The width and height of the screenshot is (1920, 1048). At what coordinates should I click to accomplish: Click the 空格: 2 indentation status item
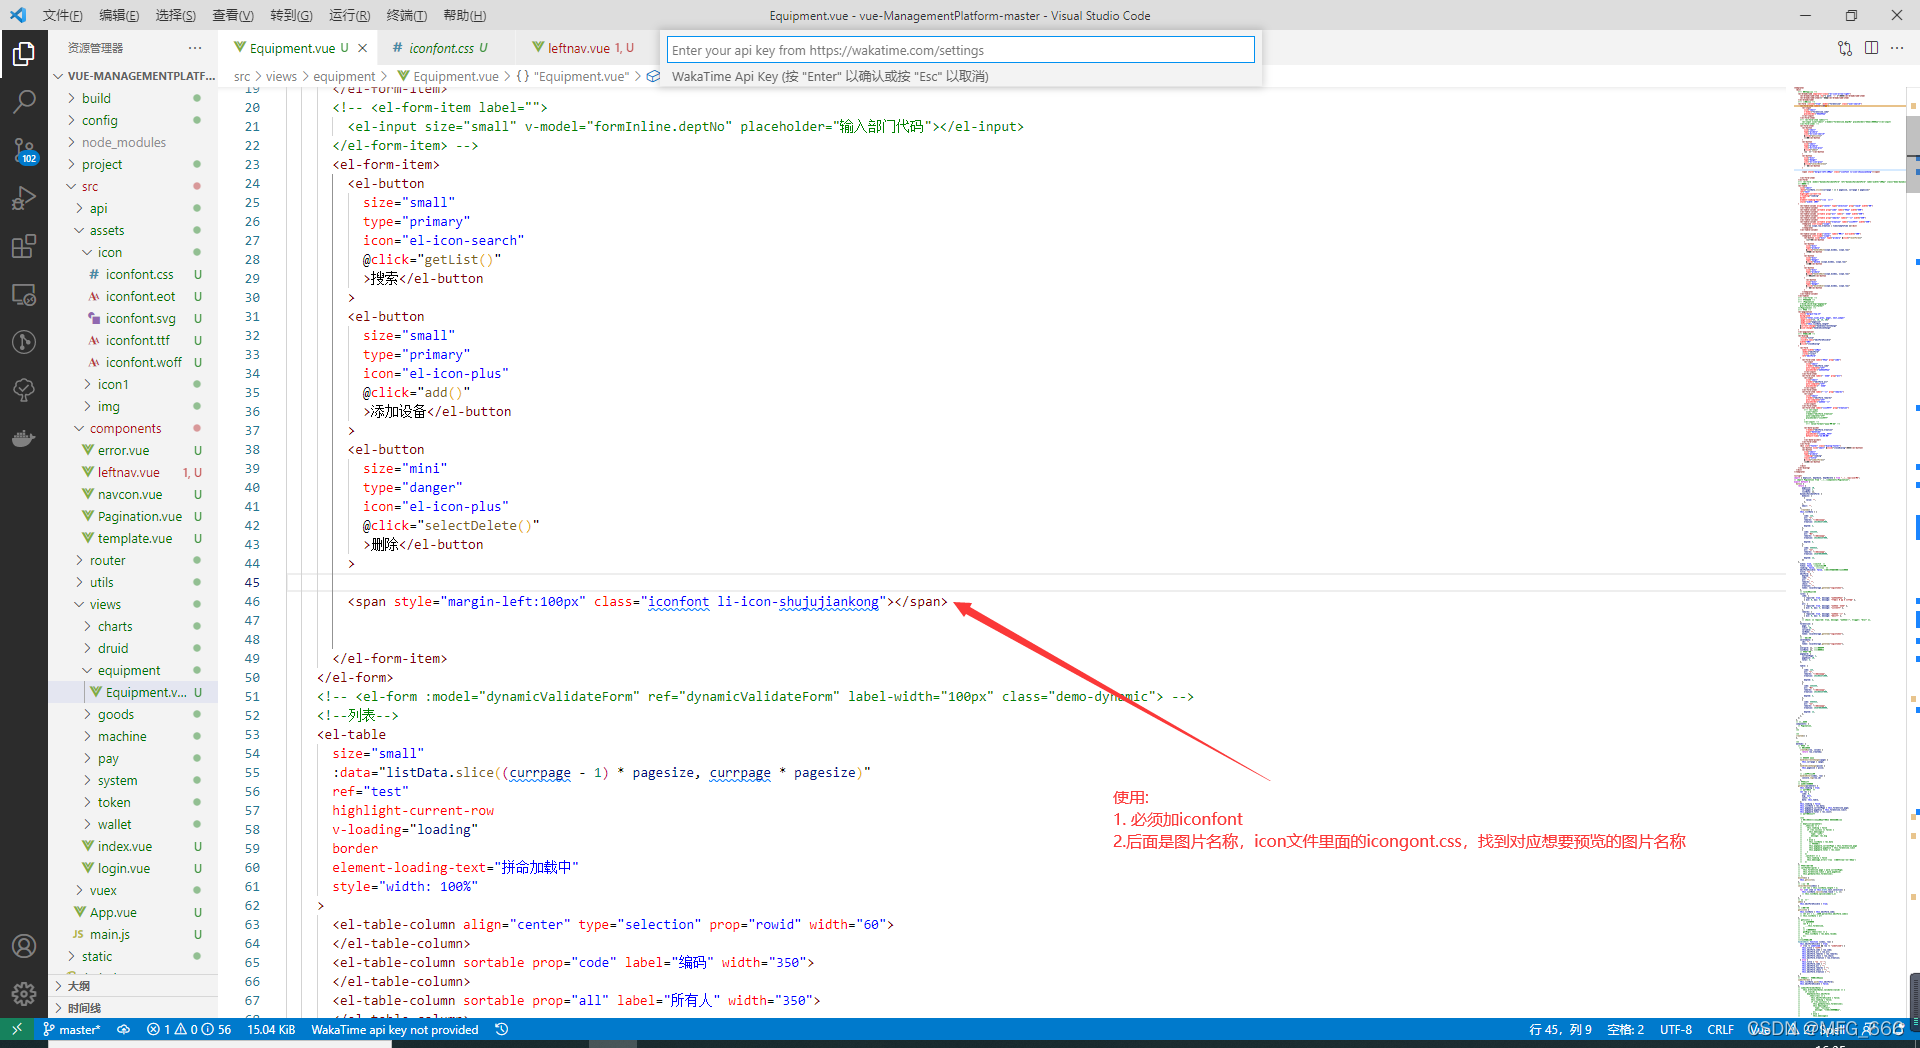coord(1626,1029)
